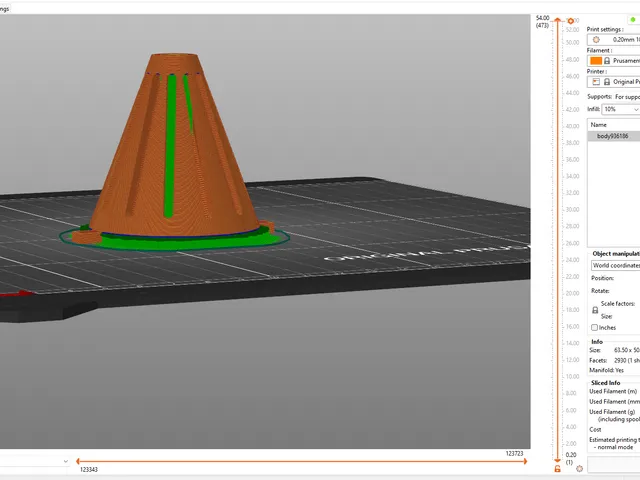
Task: Grab the bottom thumb of vertical layer slider
Action: click(x=558, y=460)
